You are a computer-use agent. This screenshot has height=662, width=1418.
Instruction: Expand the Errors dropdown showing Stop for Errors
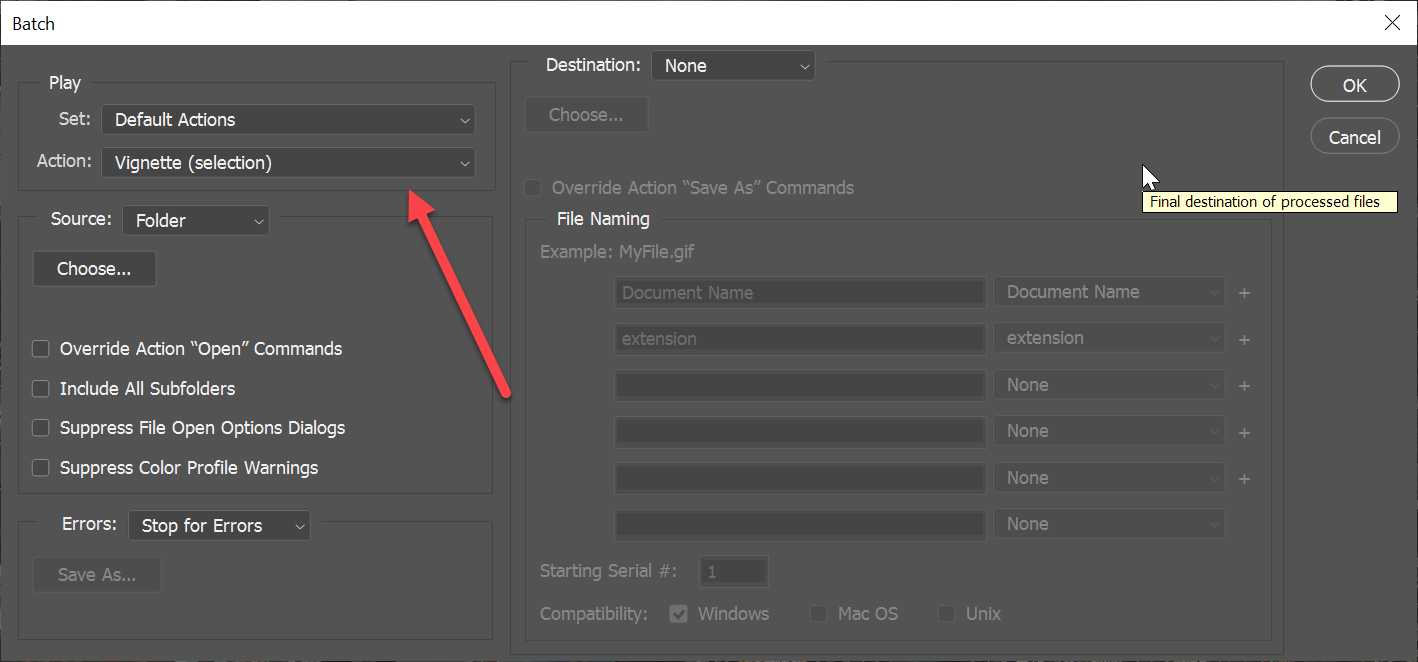219,526
